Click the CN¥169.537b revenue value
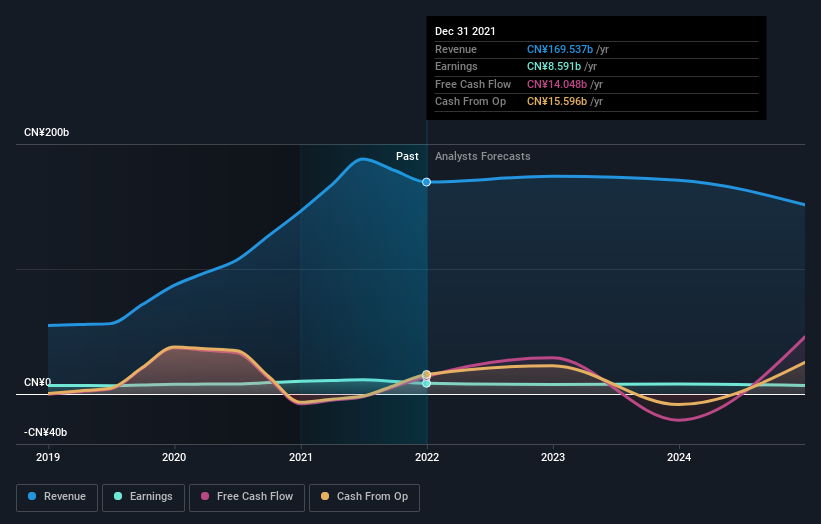The image size is (821, 524). (x=560, y=49)
